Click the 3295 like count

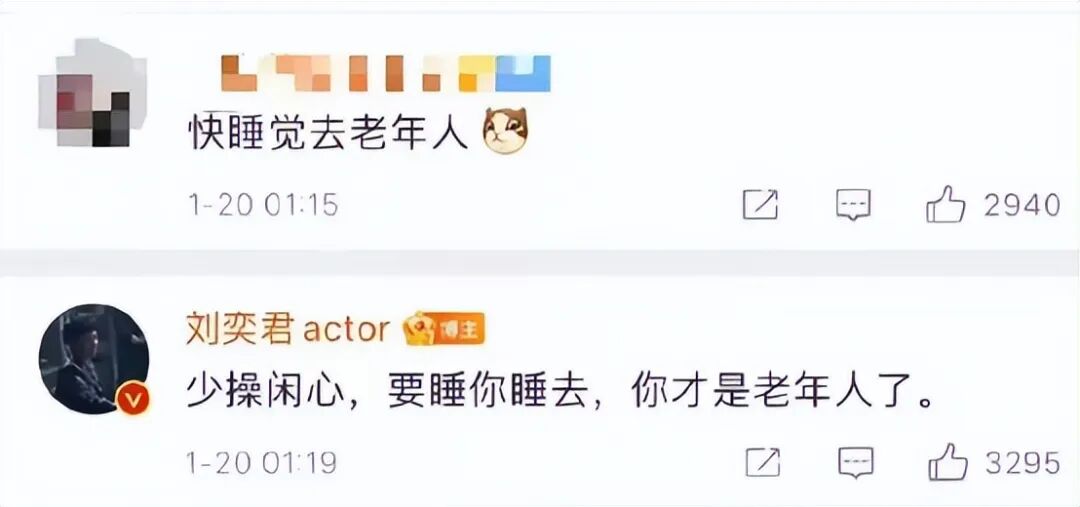[1024, 463]
